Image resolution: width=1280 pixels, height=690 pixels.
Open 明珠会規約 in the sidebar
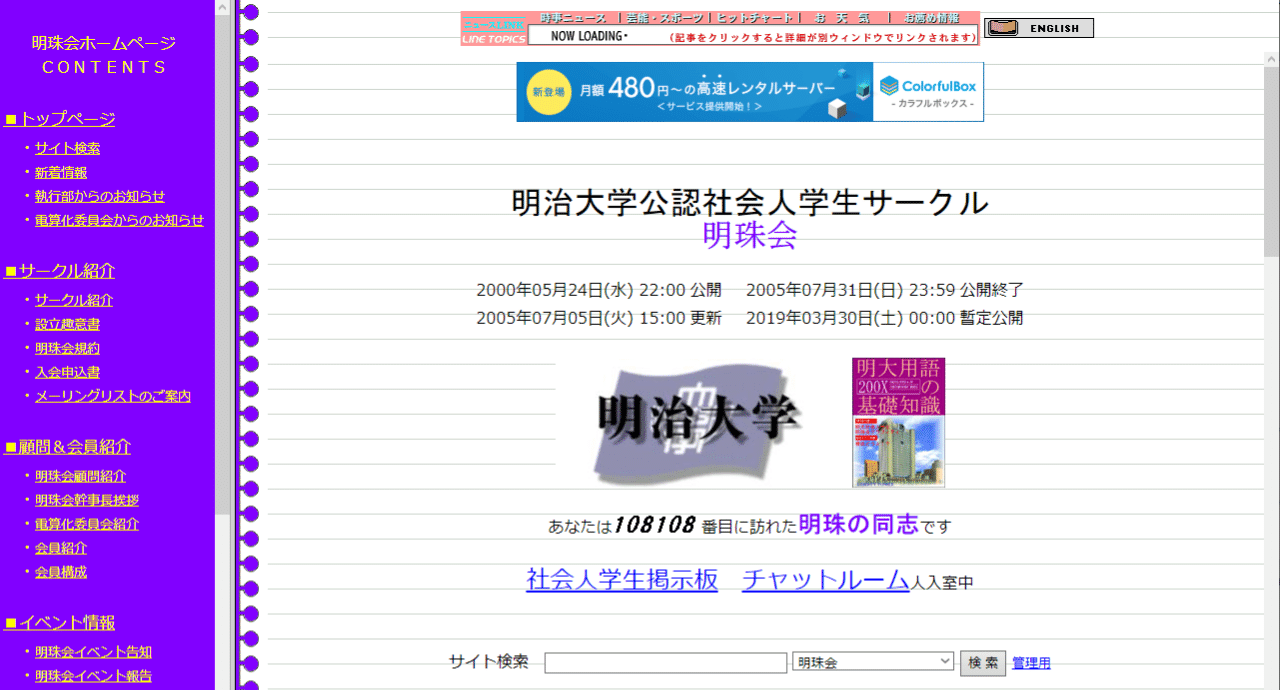pos(67,348)
